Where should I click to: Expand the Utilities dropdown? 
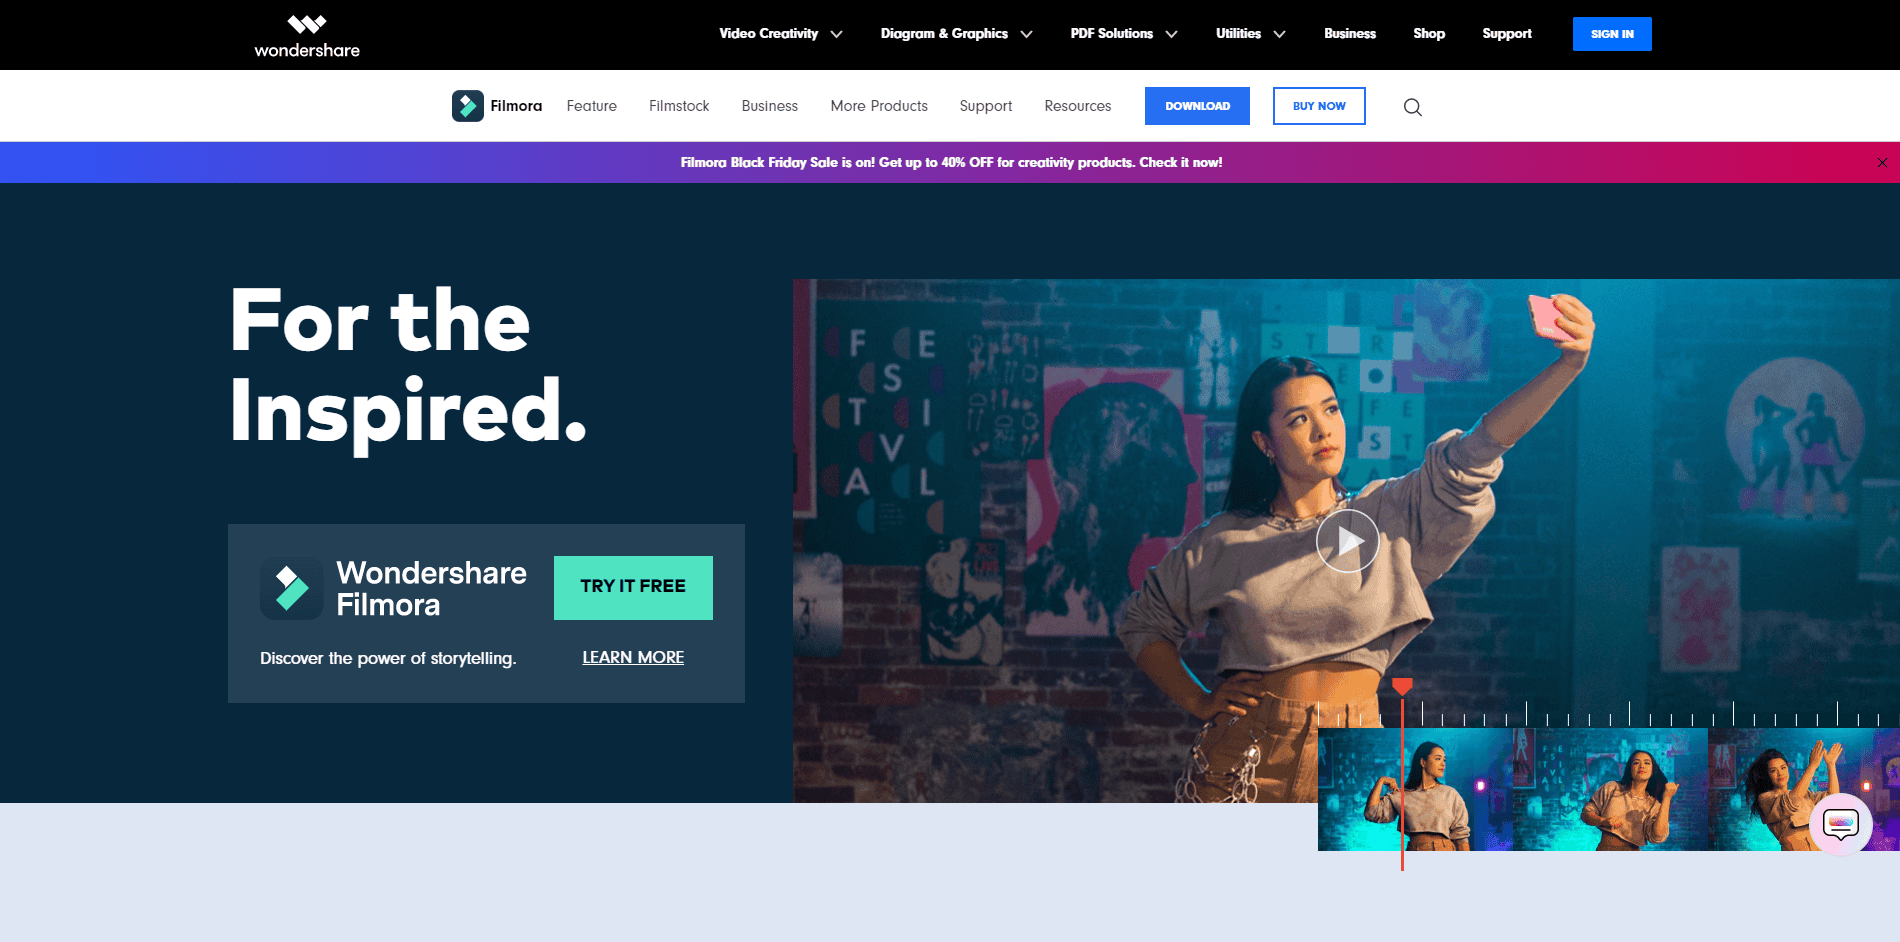tap(1250, 34)
